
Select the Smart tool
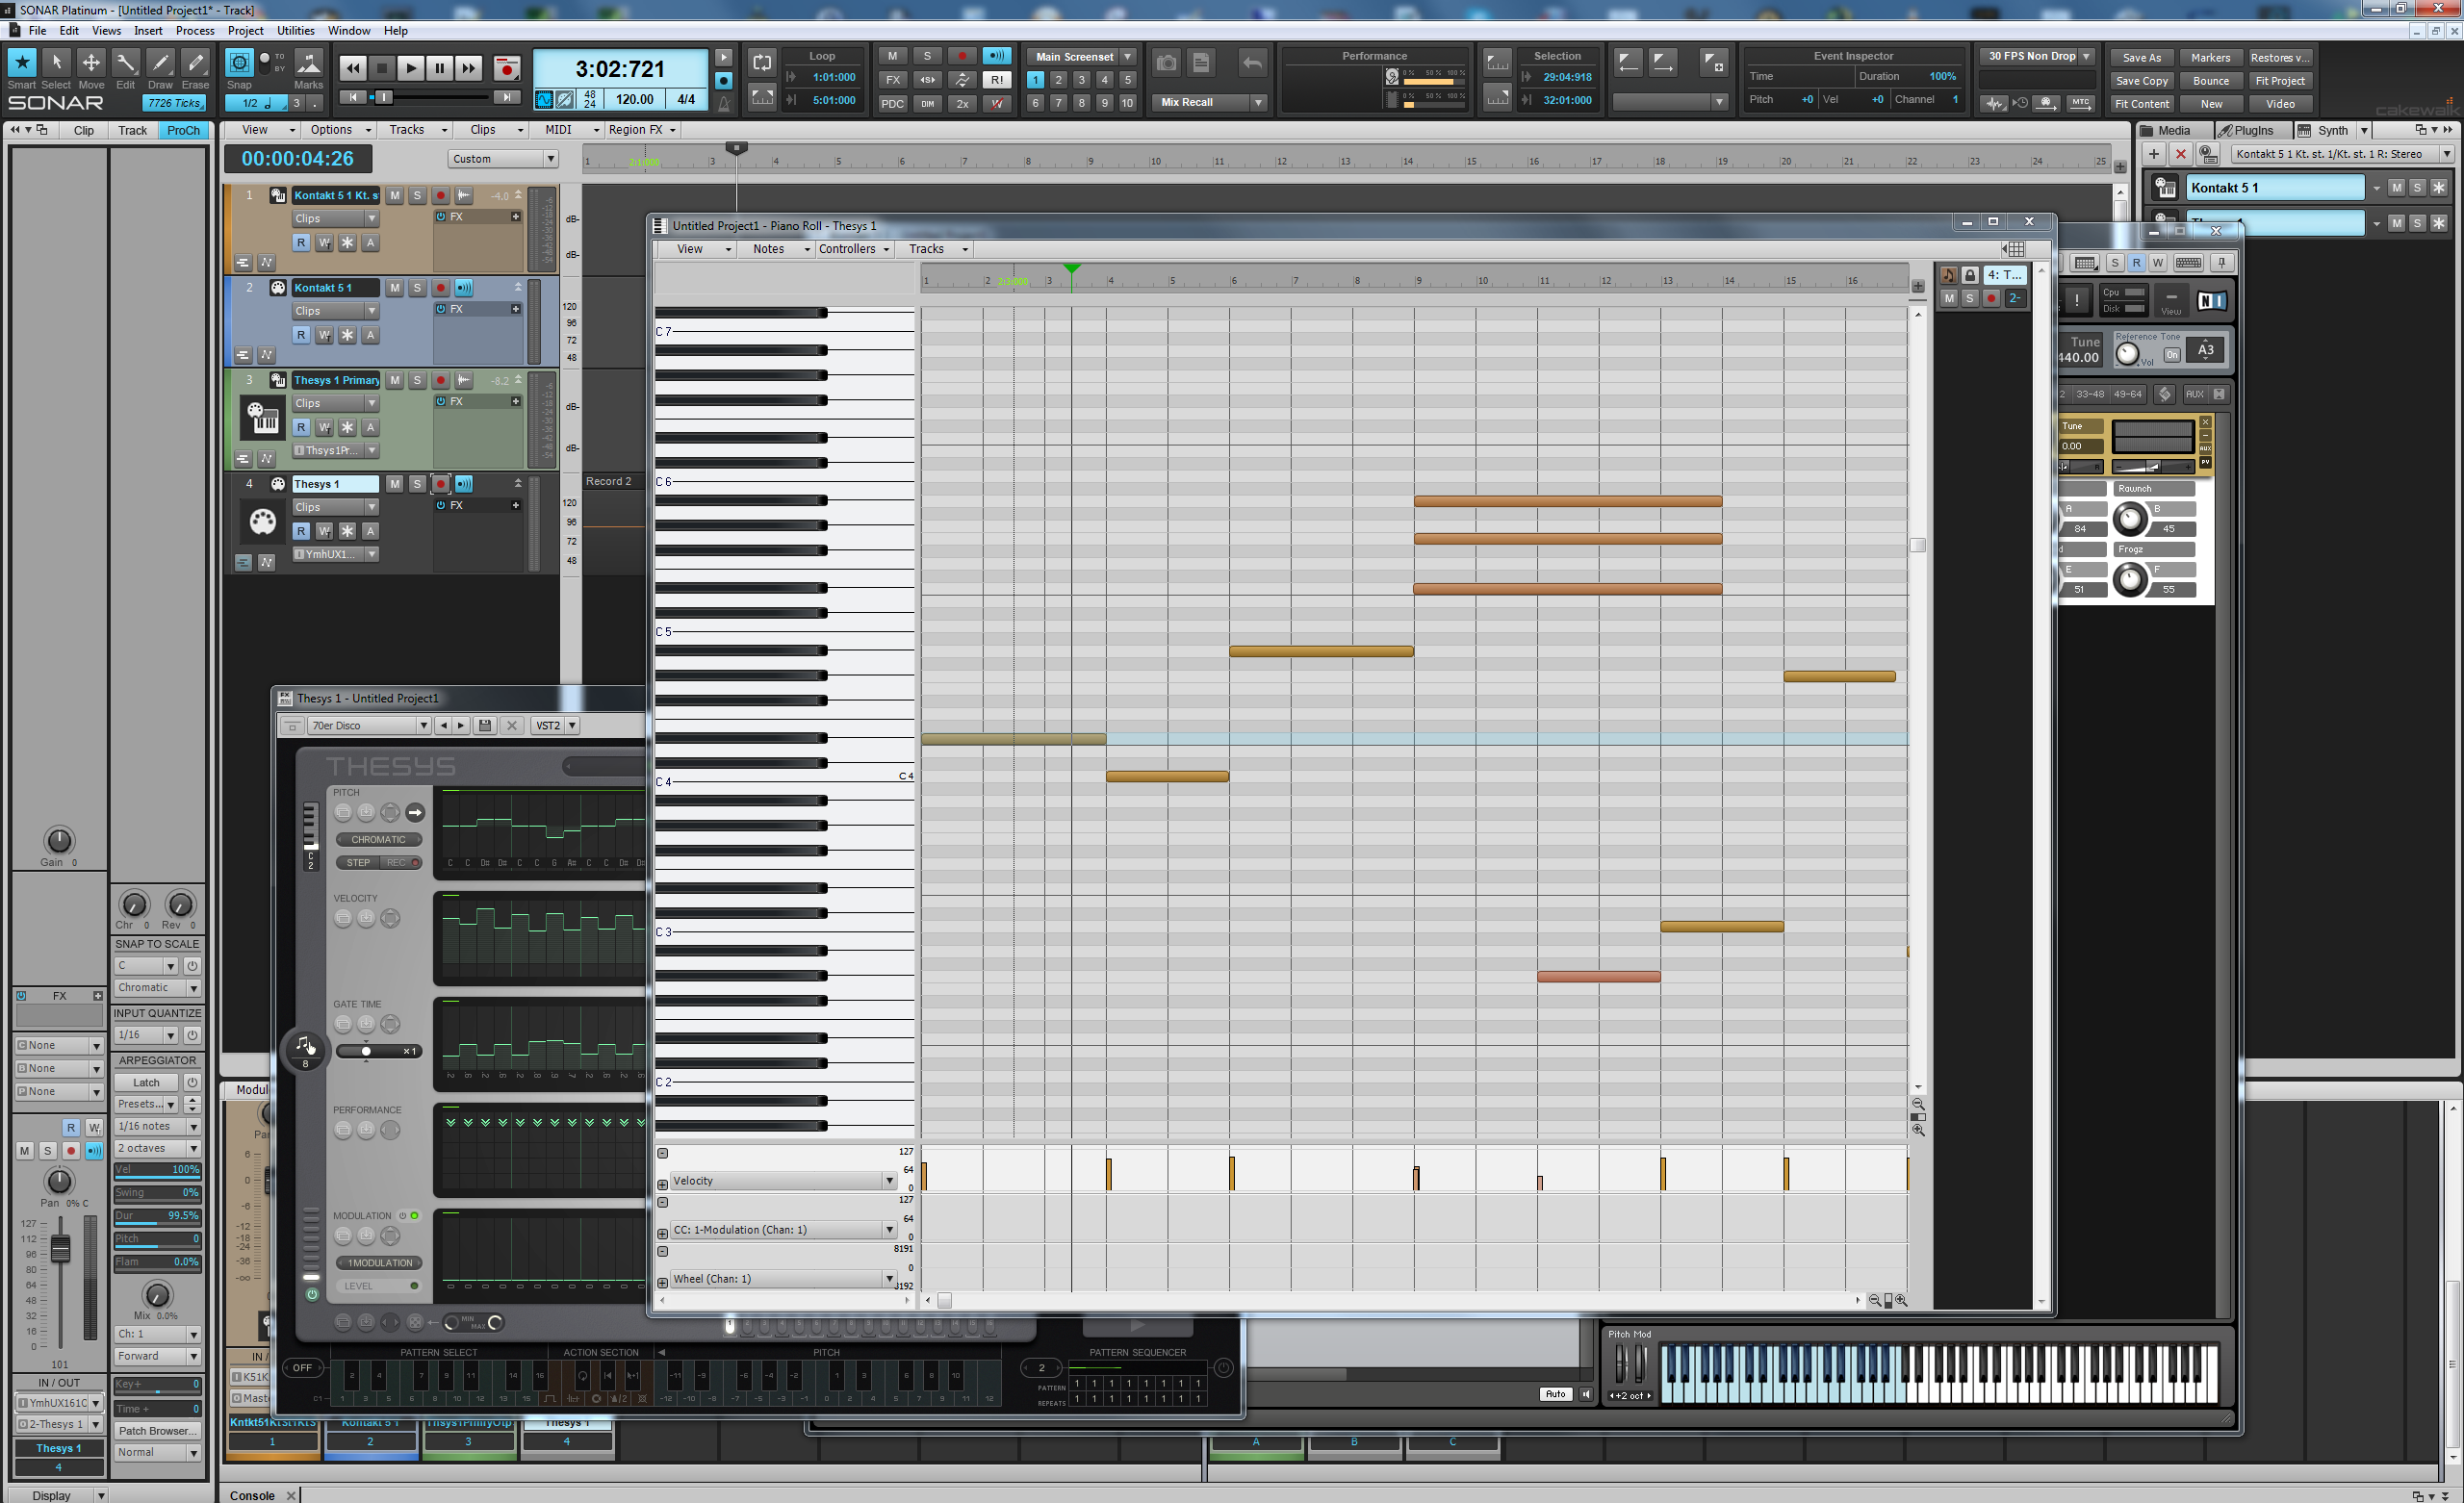pyautogui.click(x=22, y=63)
